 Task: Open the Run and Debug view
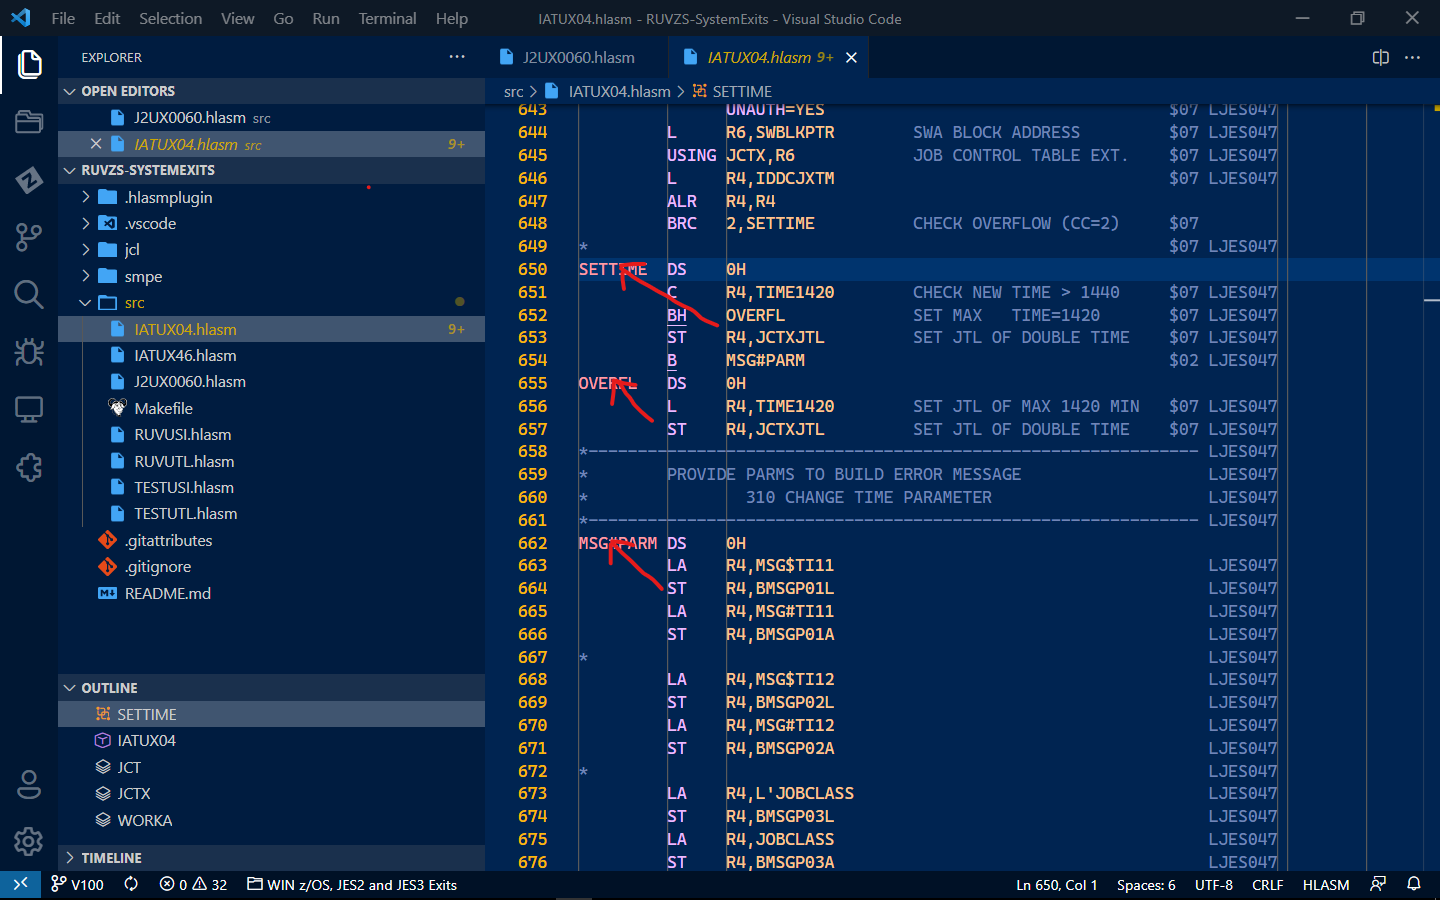click(28, 352)
